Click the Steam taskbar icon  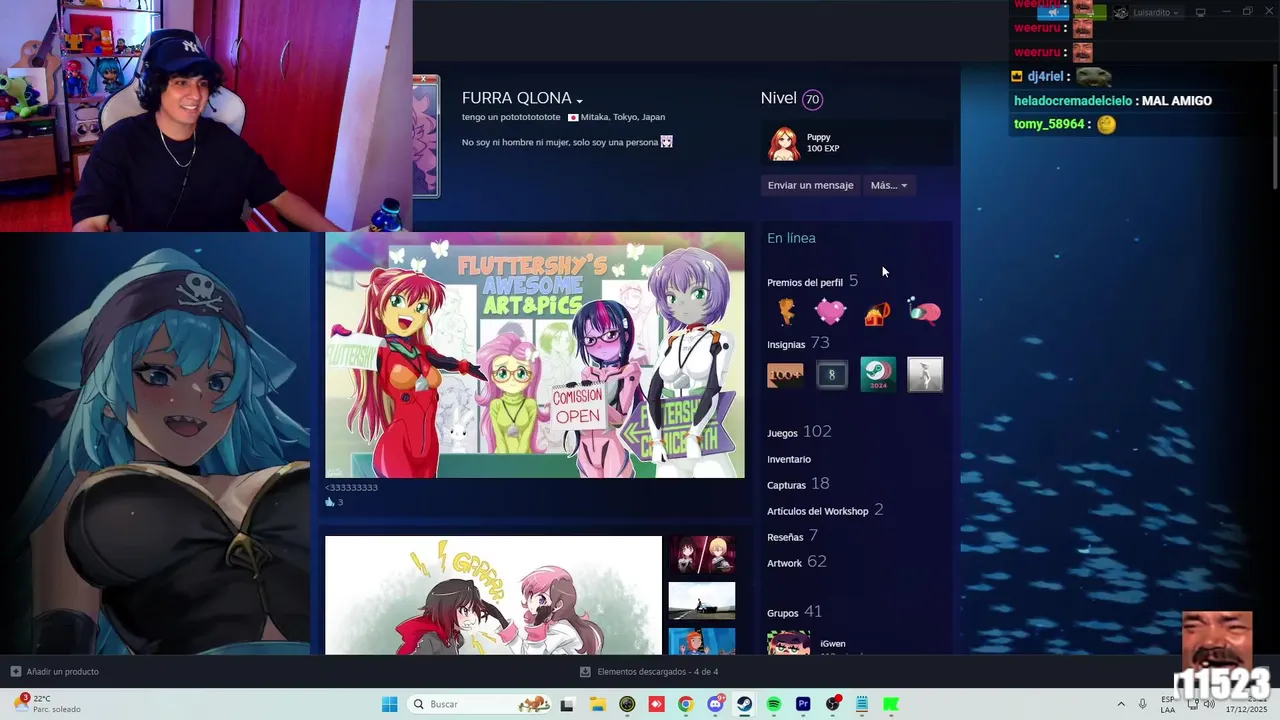(x=744, y=704)
